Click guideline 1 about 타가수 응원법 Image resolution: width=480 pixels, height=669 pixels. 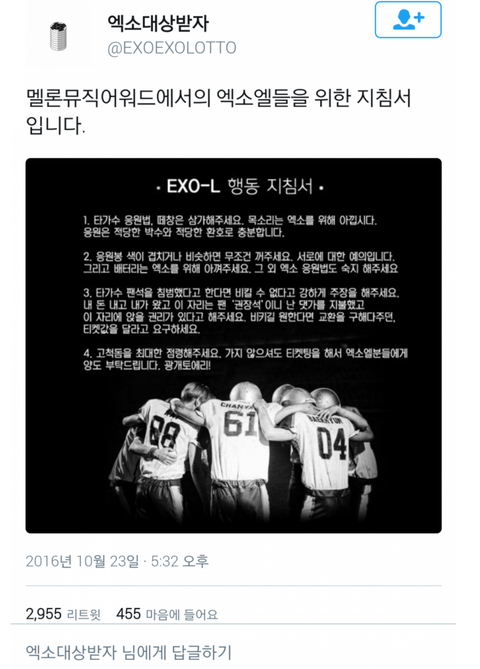[x=230, y=227]
